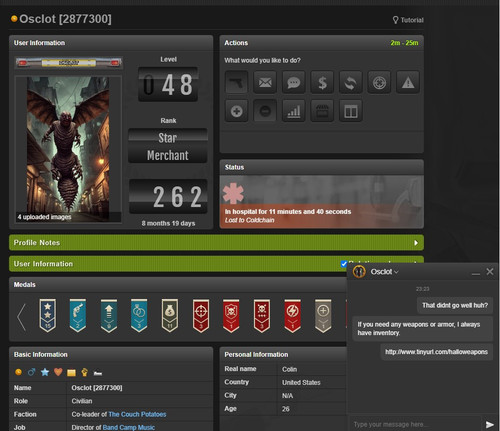Click the '8 months 19 days' age text

168,223
